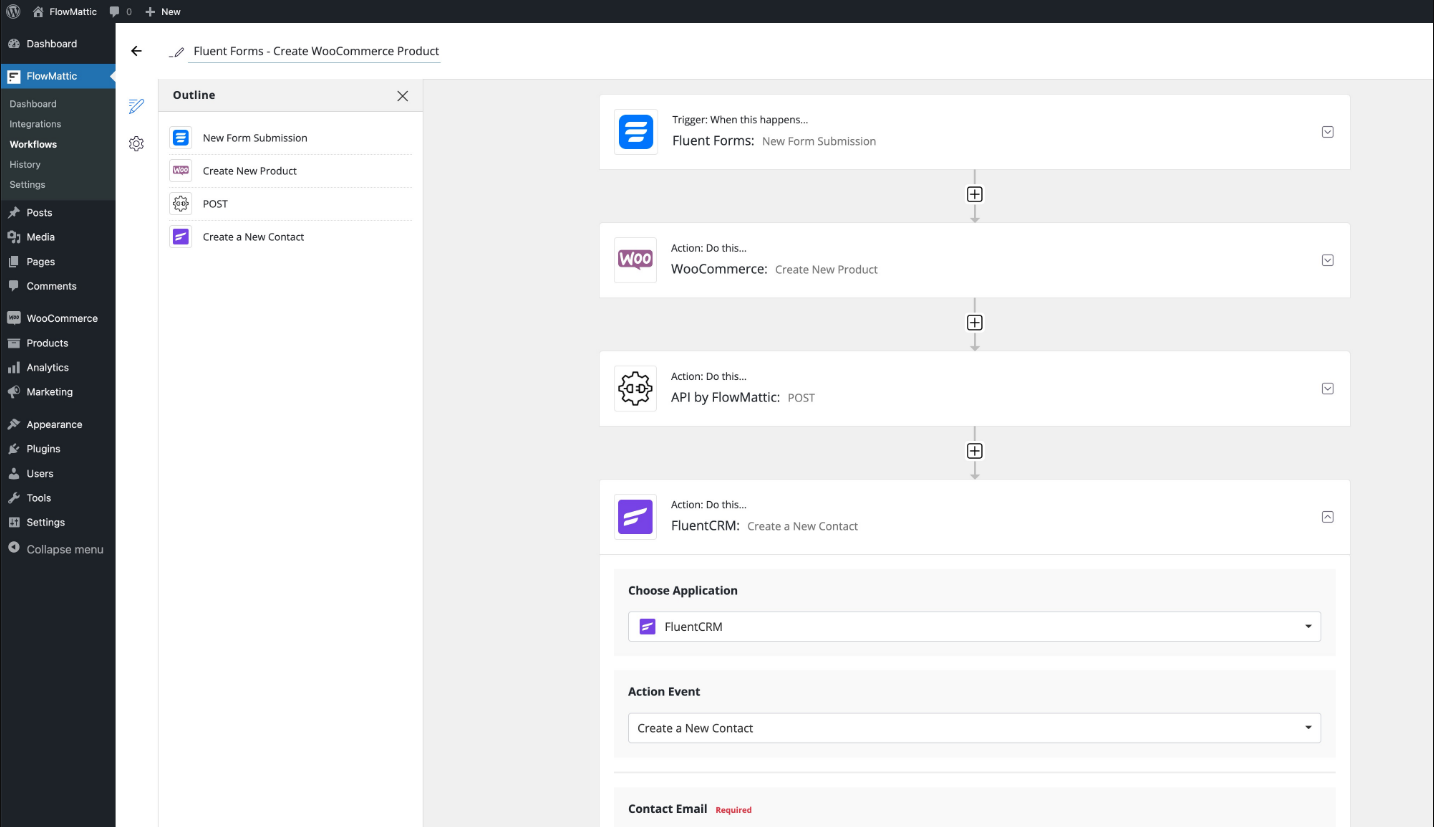This screenshot has height=827, width=1434.
Task: Open the Choose Application dropdown
Action: [974, 627]
